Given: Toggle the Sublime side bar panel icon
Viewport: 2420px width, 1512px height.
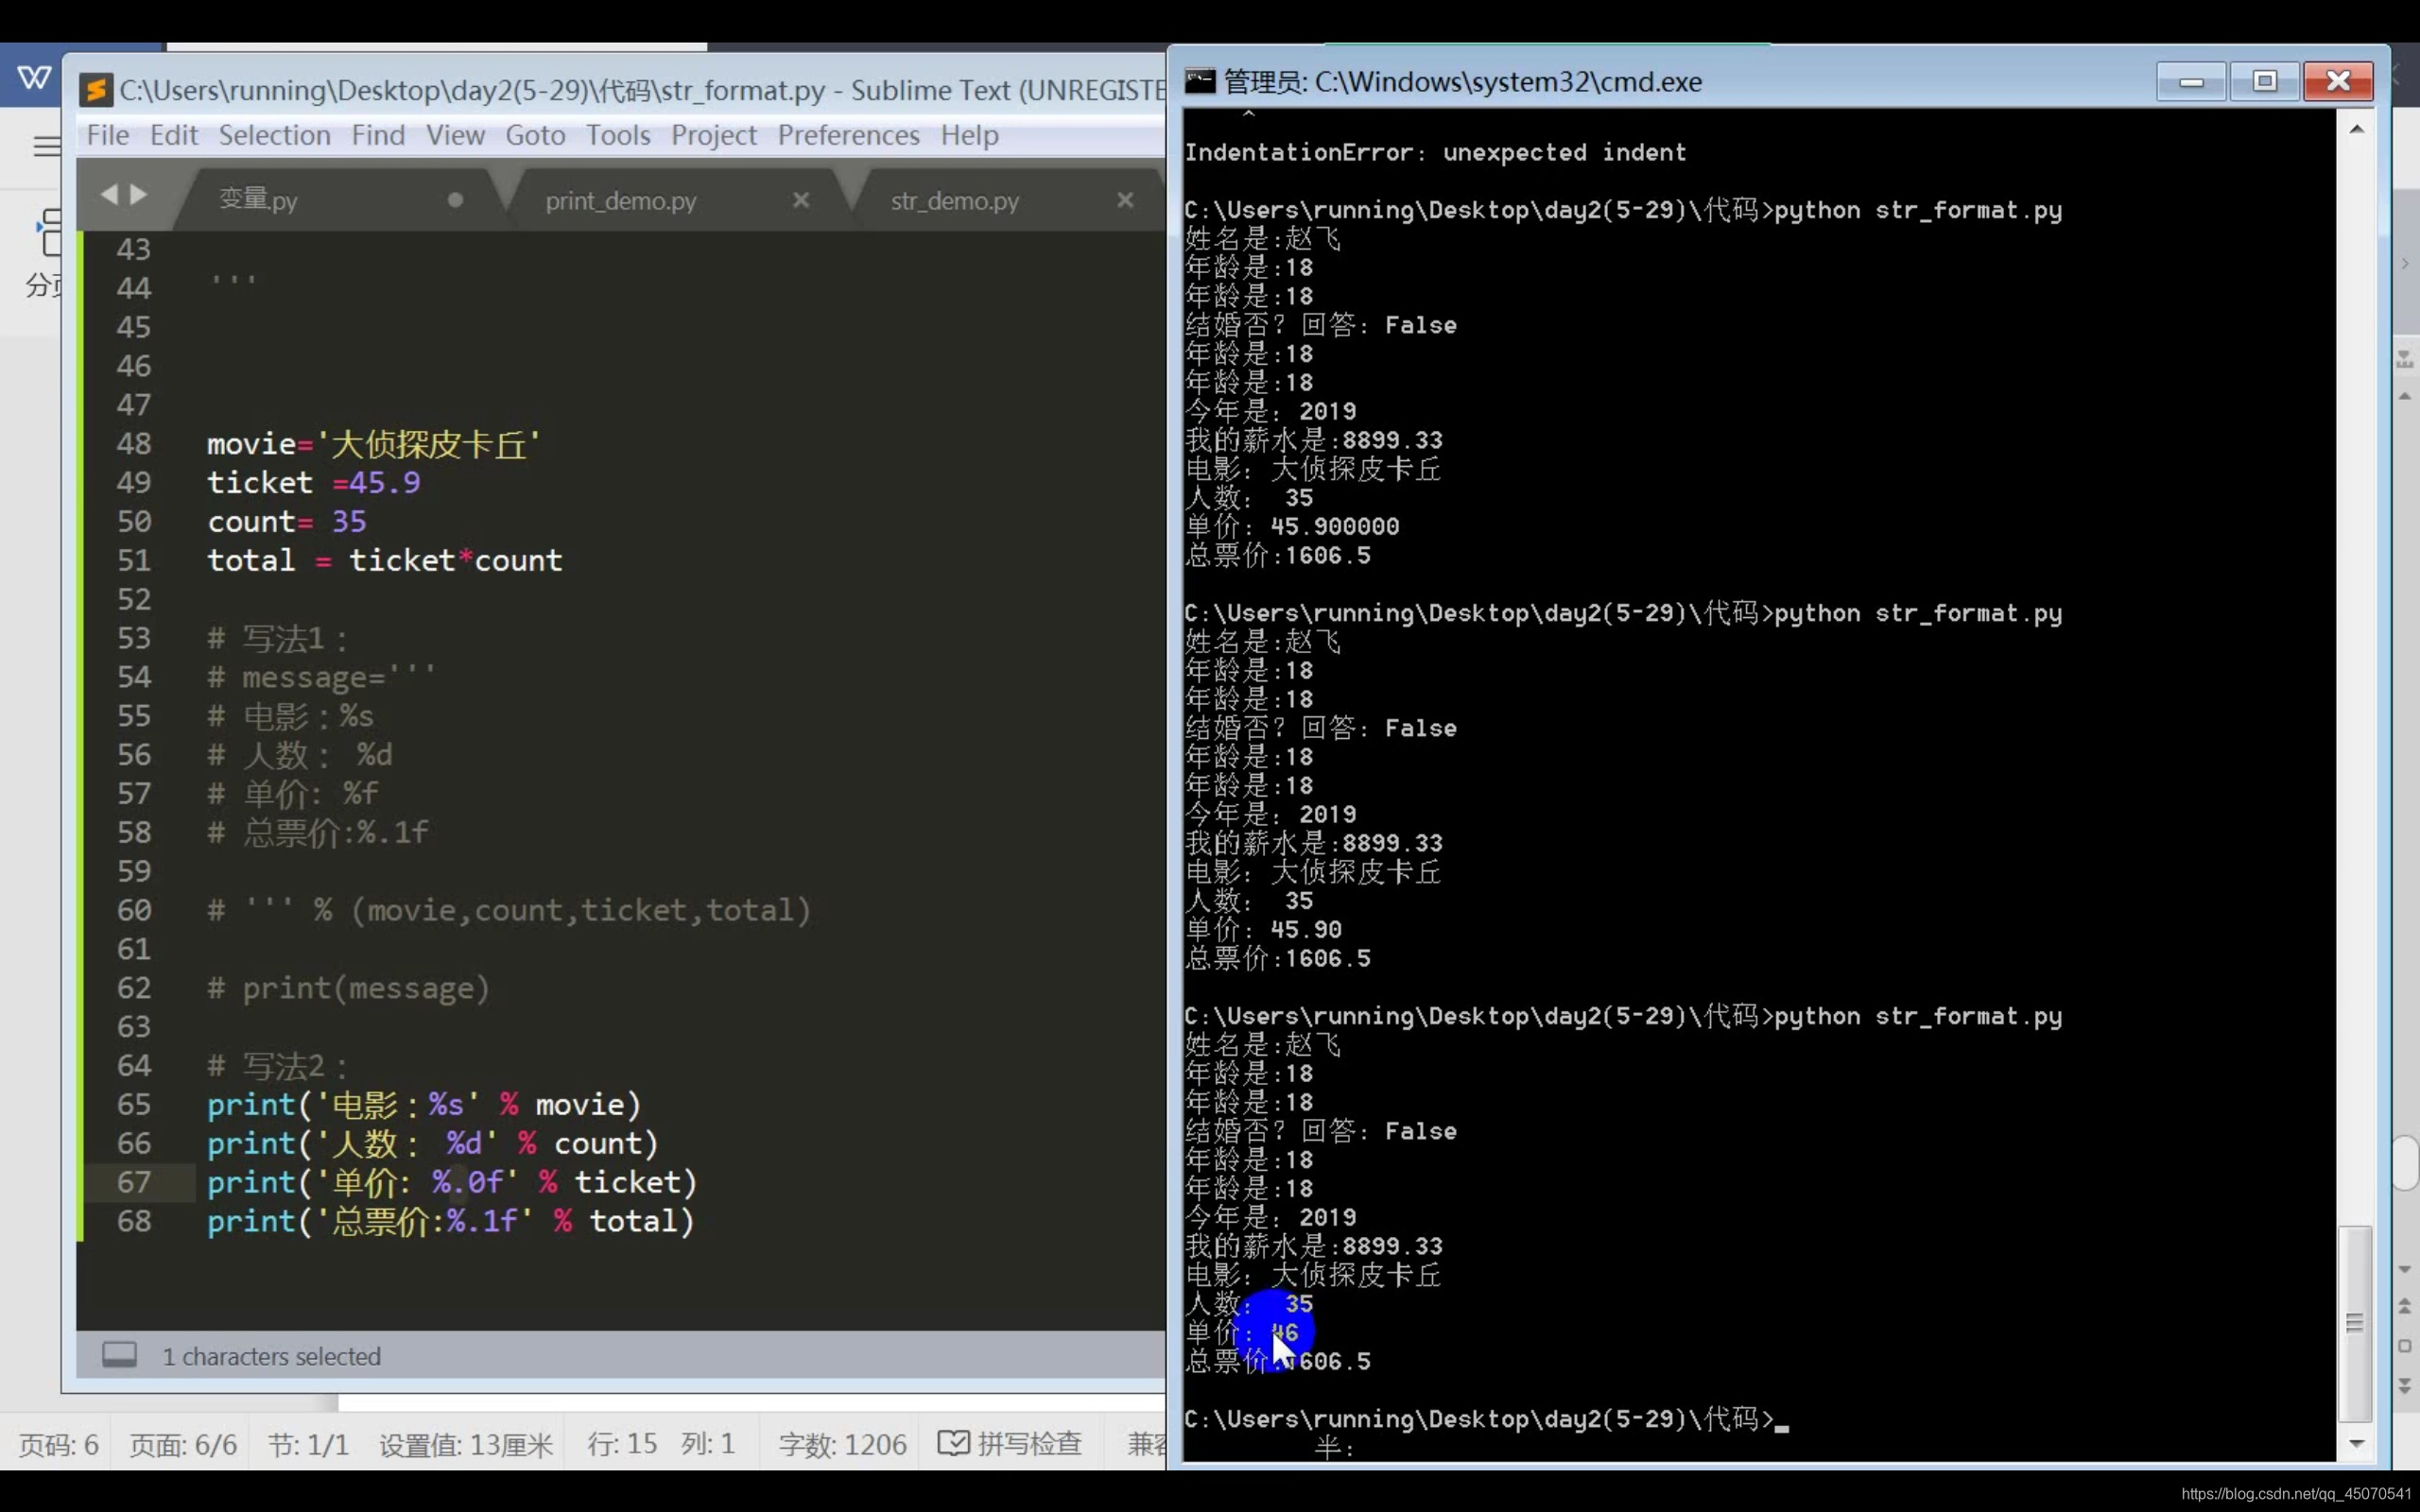Looking at the screenshot, I should pyautogui.click(x=119, y=1355).
